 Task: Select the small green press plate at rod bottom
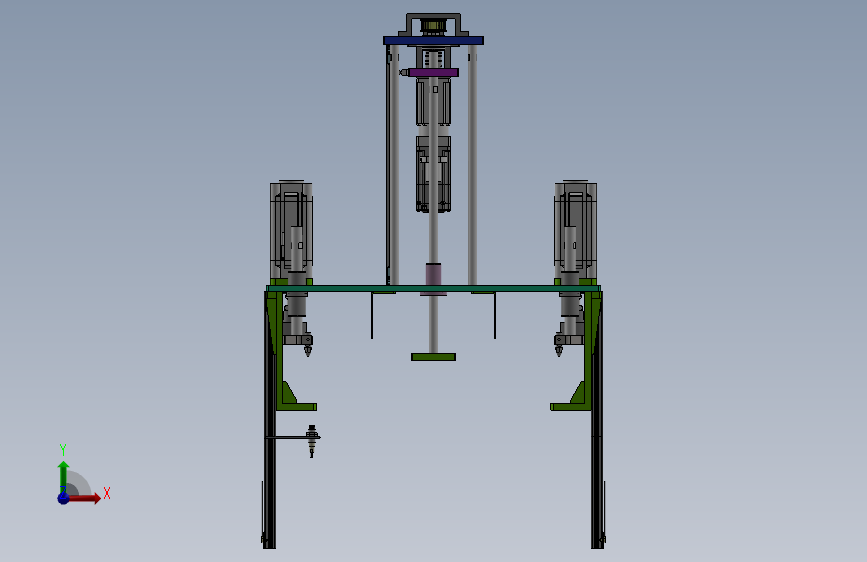point(434,357)
